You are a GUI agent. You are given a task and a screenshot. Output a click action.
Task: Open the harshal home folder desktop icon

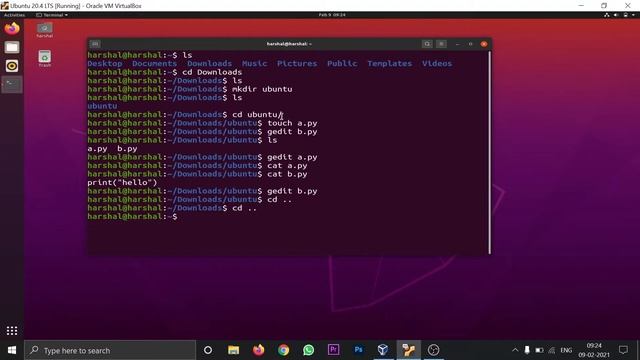pyautogui.click(x=44, y=30)
